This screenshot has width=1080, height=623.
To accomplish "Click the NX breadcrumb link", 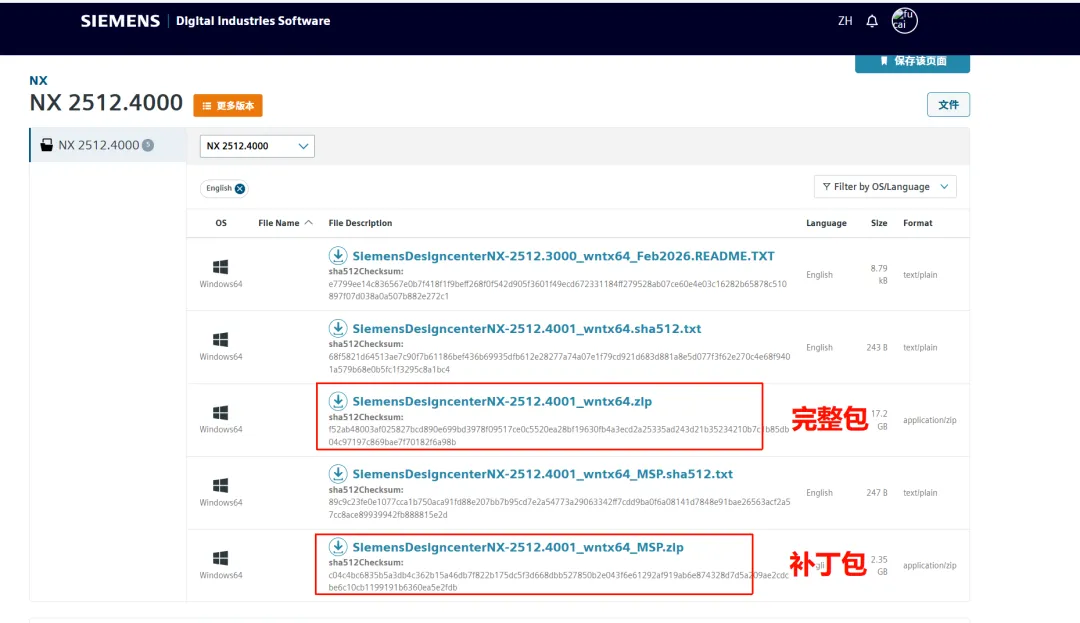I will [39, 81].
